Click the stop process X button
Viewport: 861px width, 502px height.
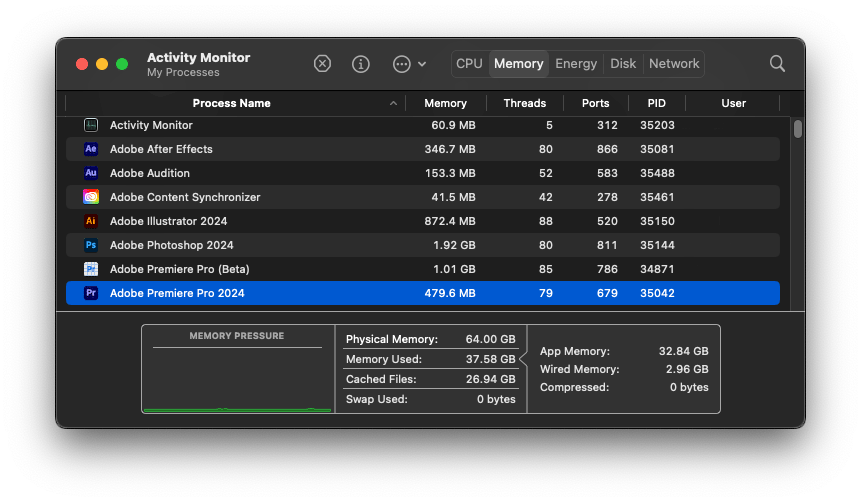point(322,64)
